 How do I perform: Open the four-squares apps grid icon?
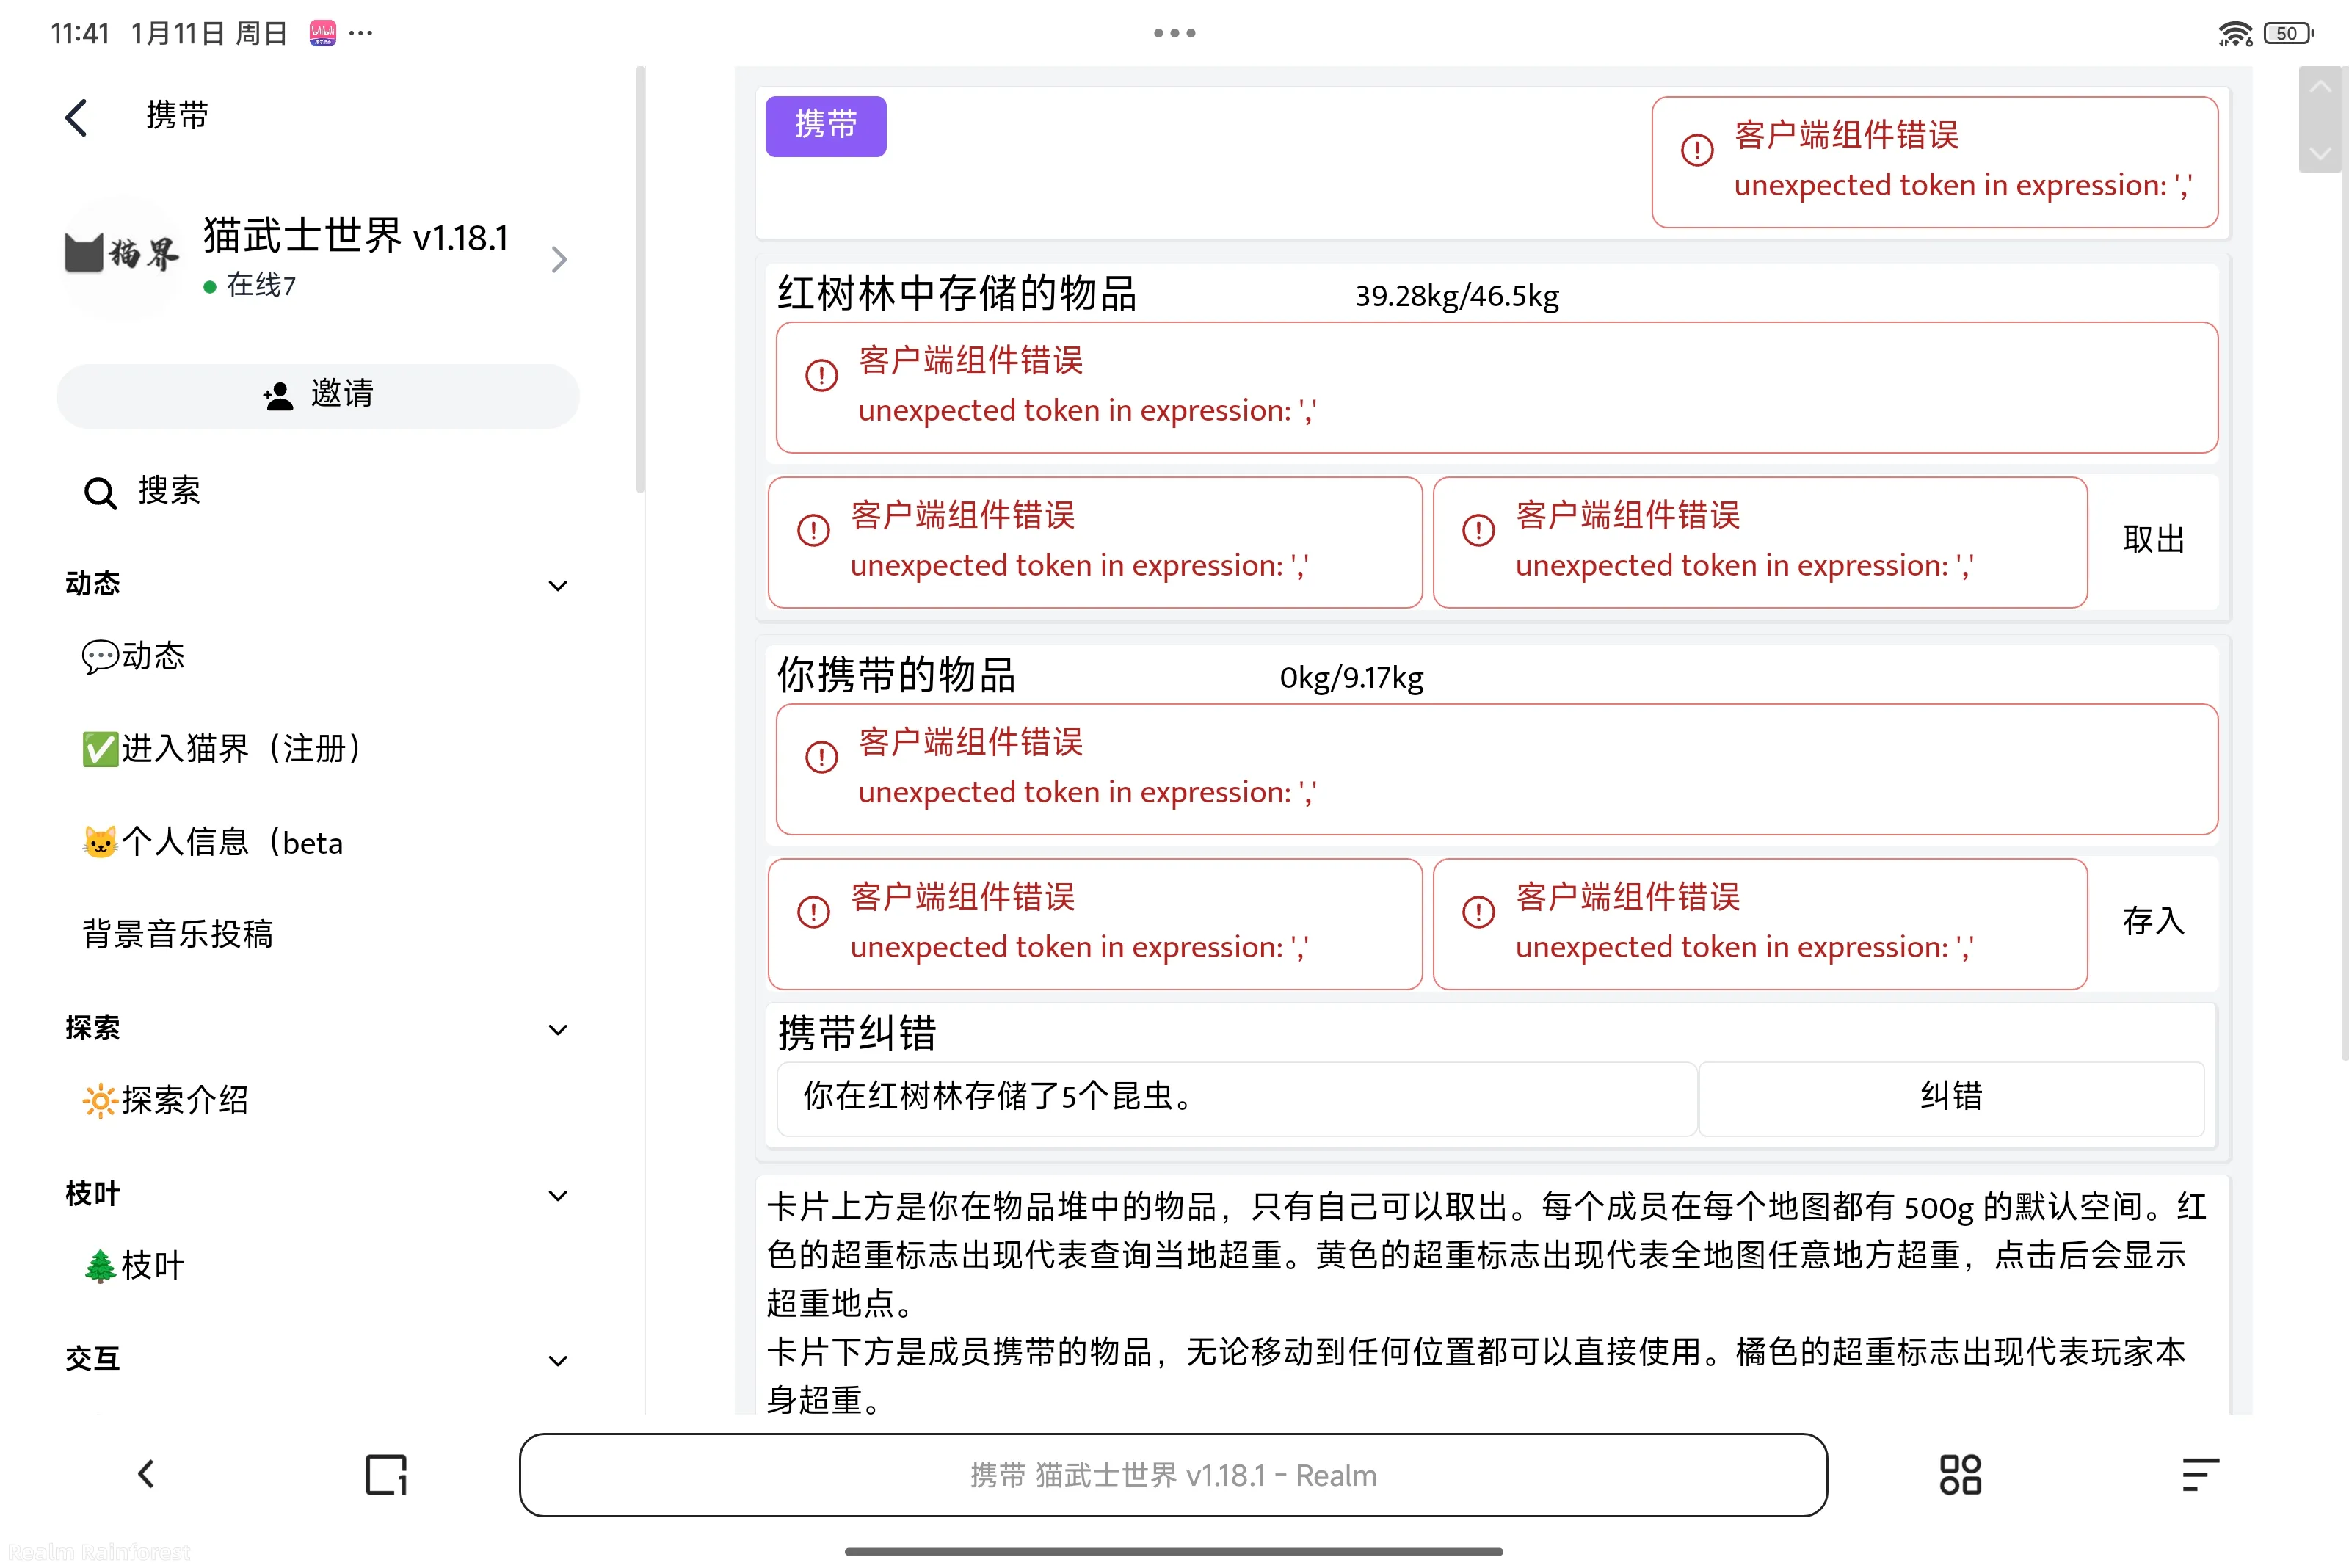[1959, 1475]
